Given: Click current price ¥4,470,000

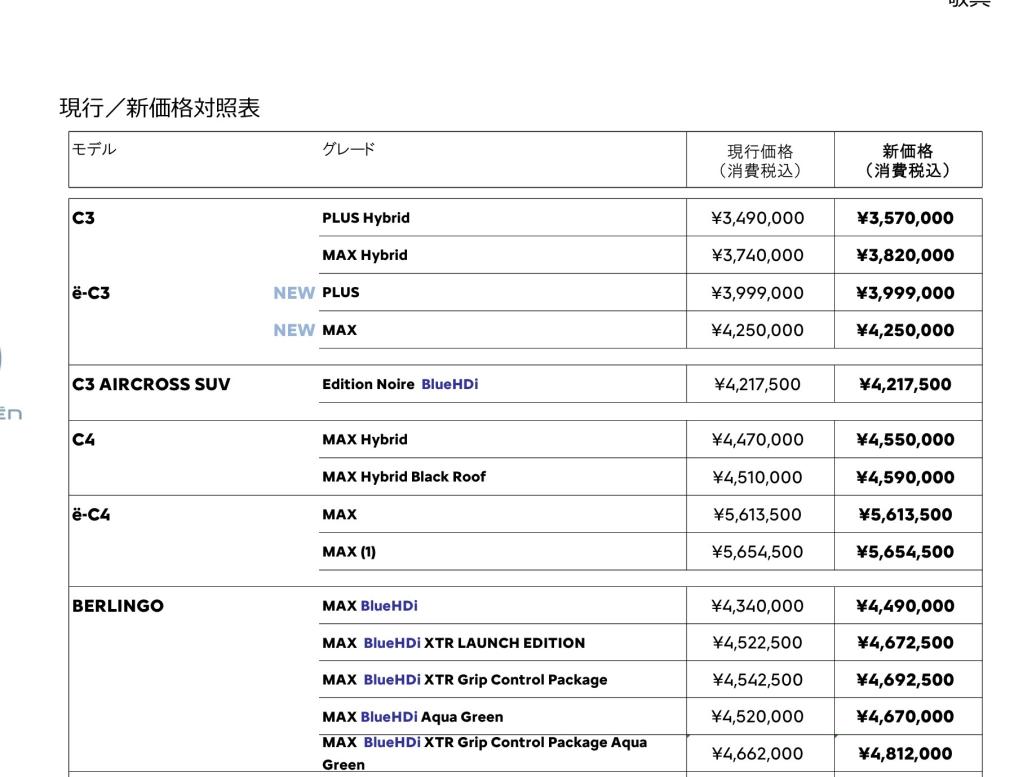Looking at the screenshot, I should tap(757, 440).
